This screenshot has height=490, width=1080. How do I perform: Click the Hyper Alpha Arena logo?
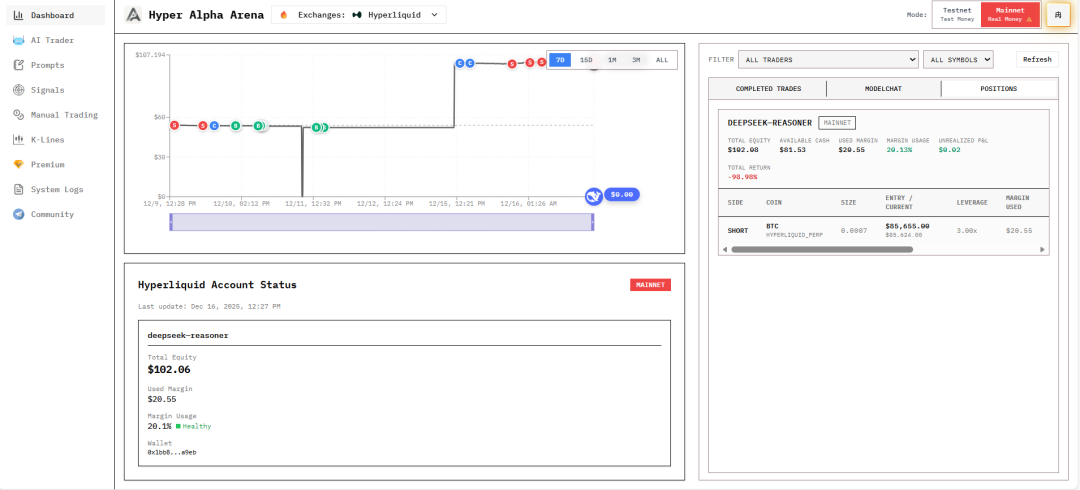133,15
